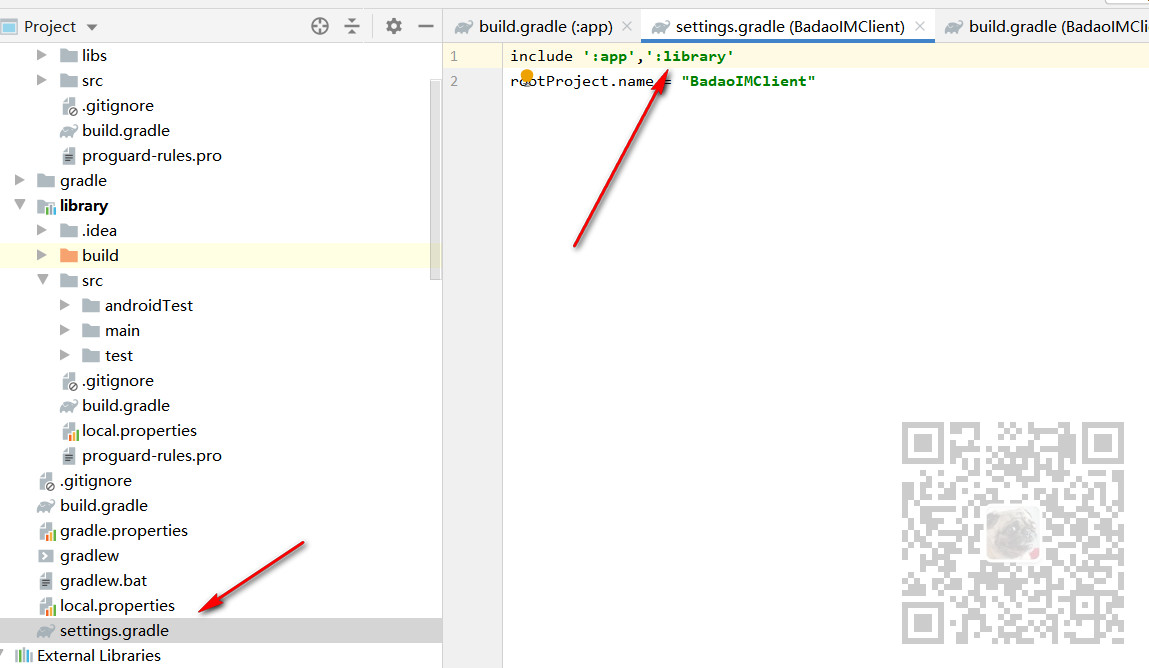1149x668 pixels.
Task: Click line number 1 in gutter
Action: pyautogui.click(x=454, y=56)
